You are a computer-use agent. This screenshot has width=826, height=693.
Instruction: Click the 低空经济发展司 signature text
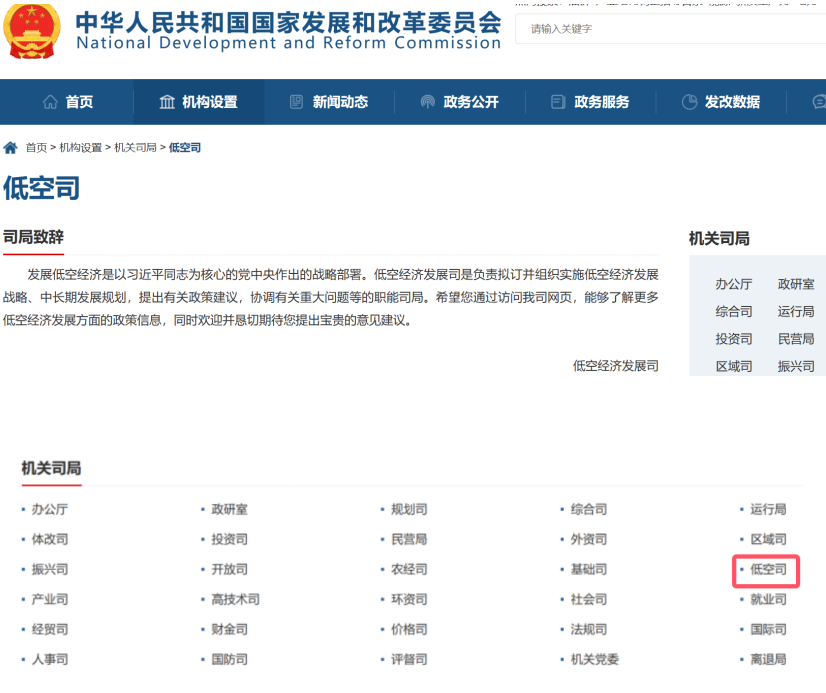pos(616,366)
